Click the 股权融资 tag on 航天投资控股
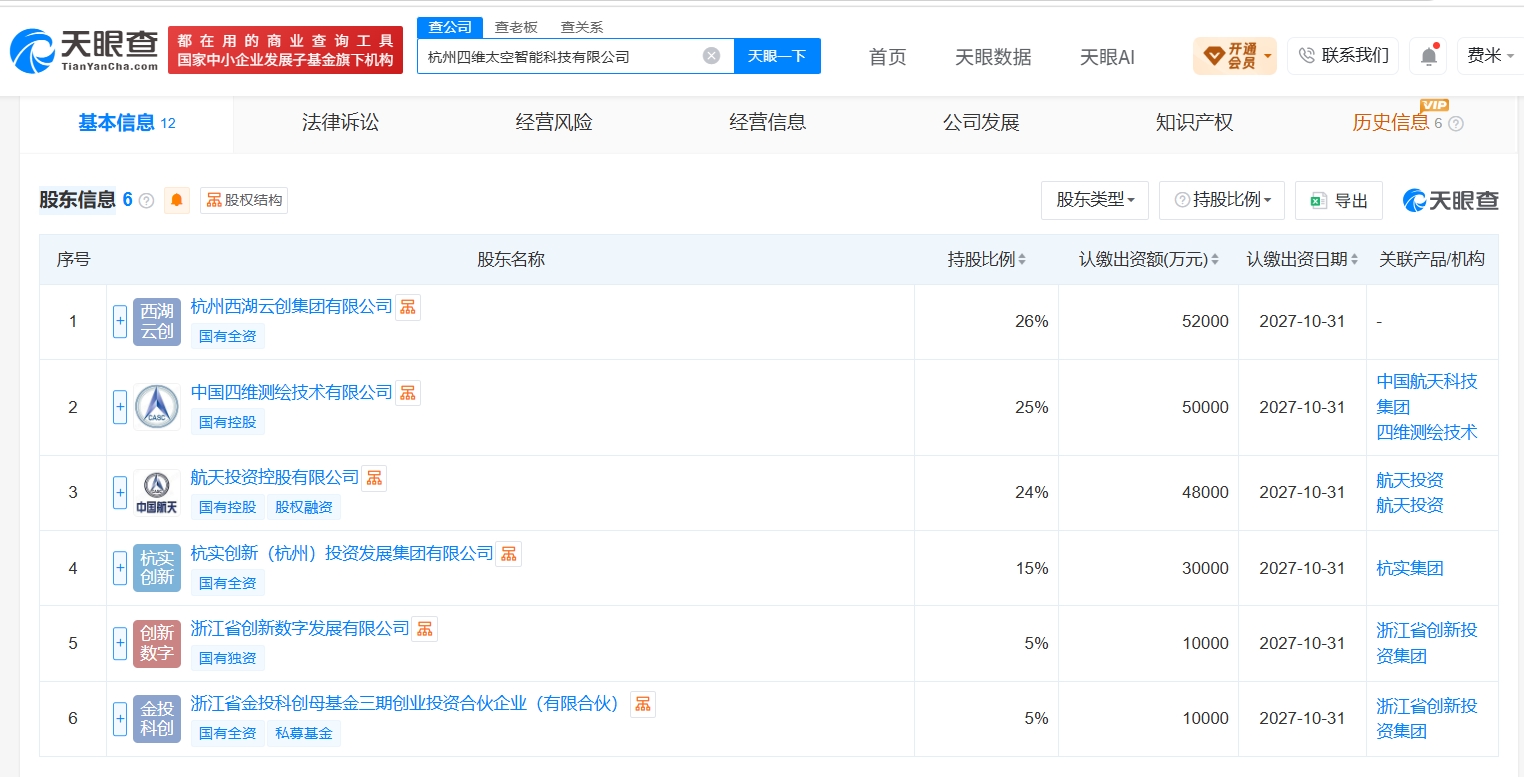Image resolution: width=1524 pixels, height=777 pixels. (303, 507)
